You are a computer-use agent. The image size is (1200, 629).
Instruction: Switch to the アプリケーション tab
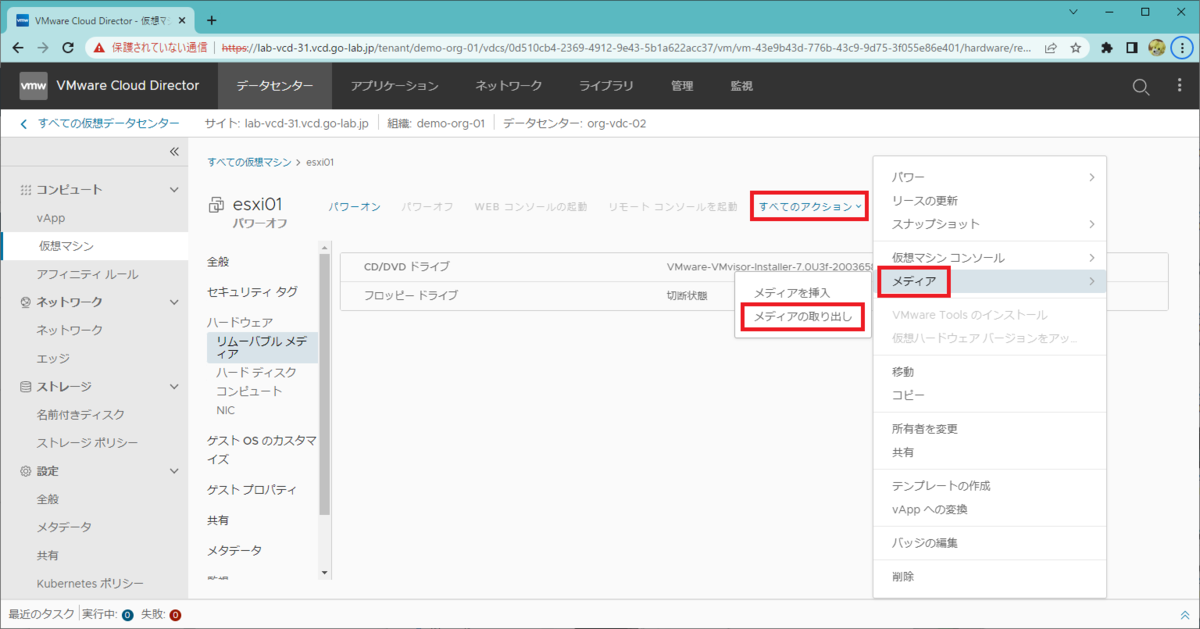point(394,86)
